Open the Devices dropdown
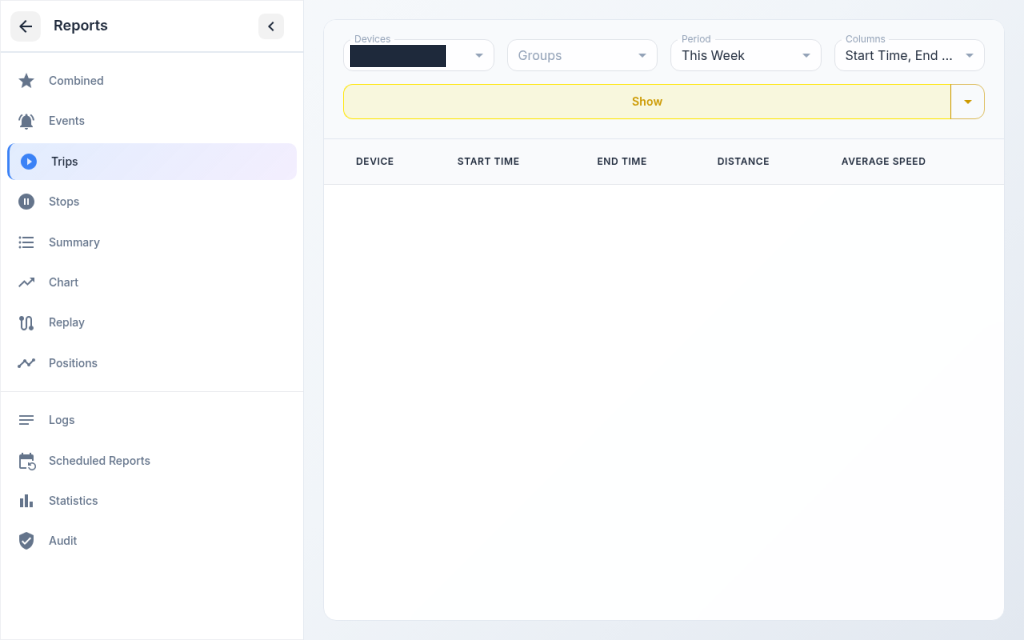The width and height of the screenshot is (1024, 640). pyautogui.click(x=419, y=56)
